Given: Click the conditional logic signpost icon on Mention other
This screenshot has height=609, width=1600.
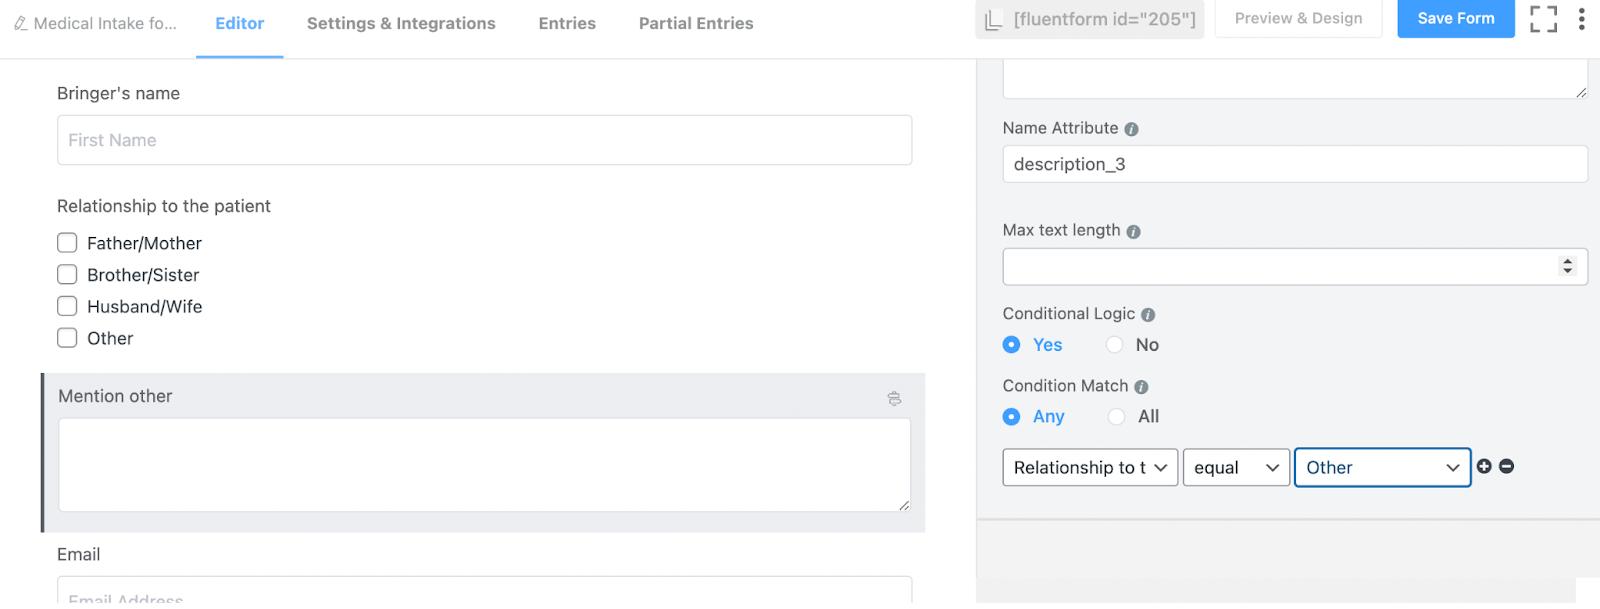Looking at the screenshot, I should (x=894, y=398).
